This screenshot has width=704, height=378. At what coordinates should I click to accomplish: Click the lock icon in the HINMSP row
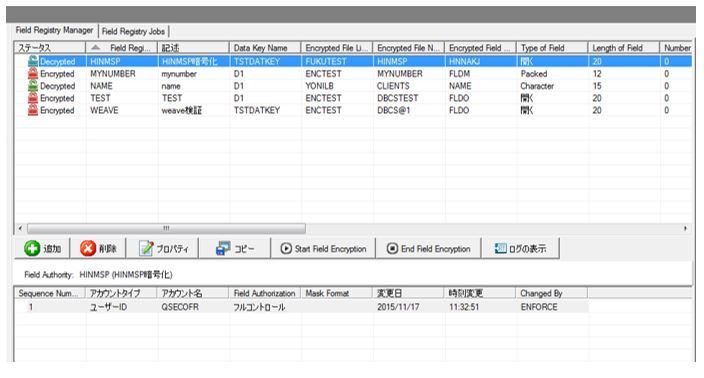(x=33, y=61)
